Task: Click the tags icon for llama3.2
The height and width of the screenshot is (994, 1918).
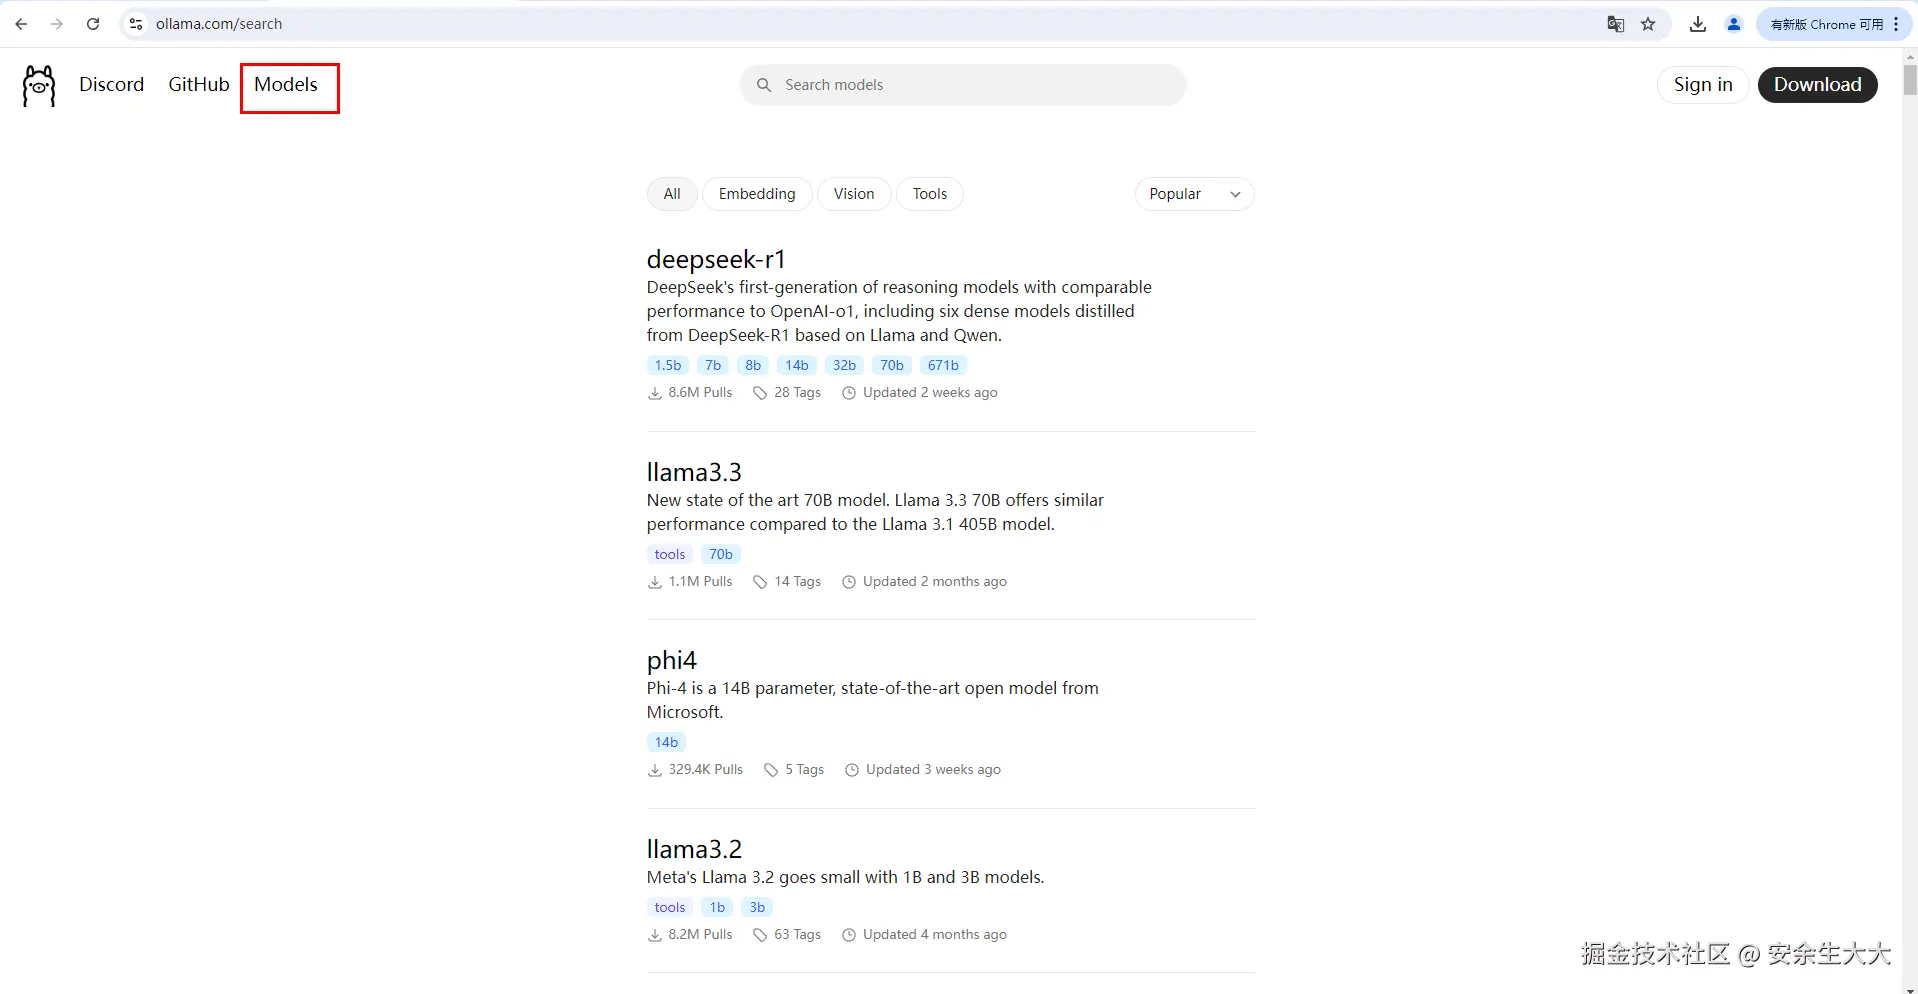Action: tap(760, 935)
